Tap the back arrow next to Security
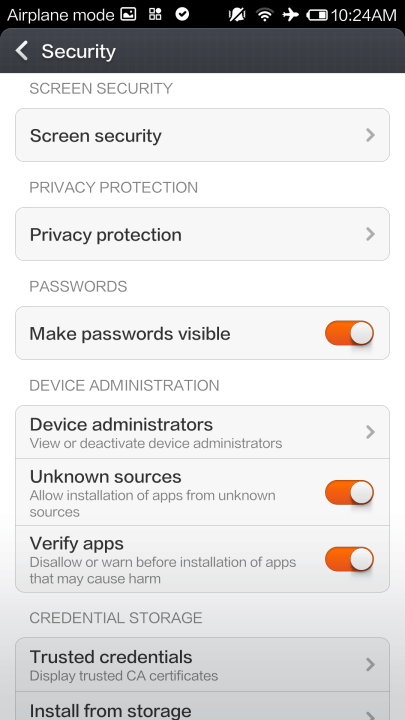Image resolution: width=405 pixels, height=720 pixels. click(x=22, y=51)
